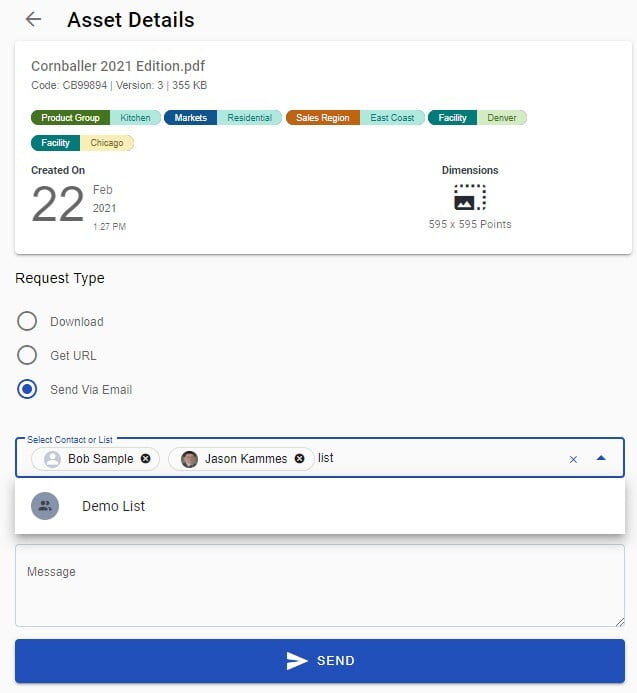Collapse the contact list dropdown arrow
The image size is (637, 693).
tap(601, 458)
